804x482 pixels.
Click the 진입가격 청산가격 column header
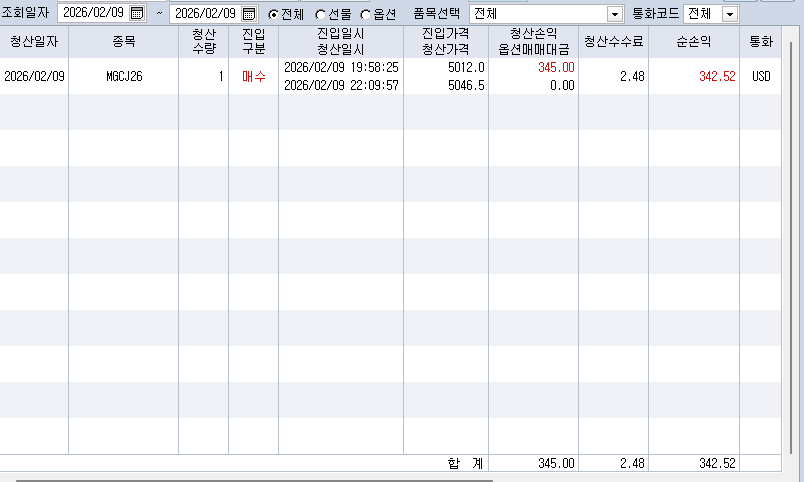[x=446, y=42]
